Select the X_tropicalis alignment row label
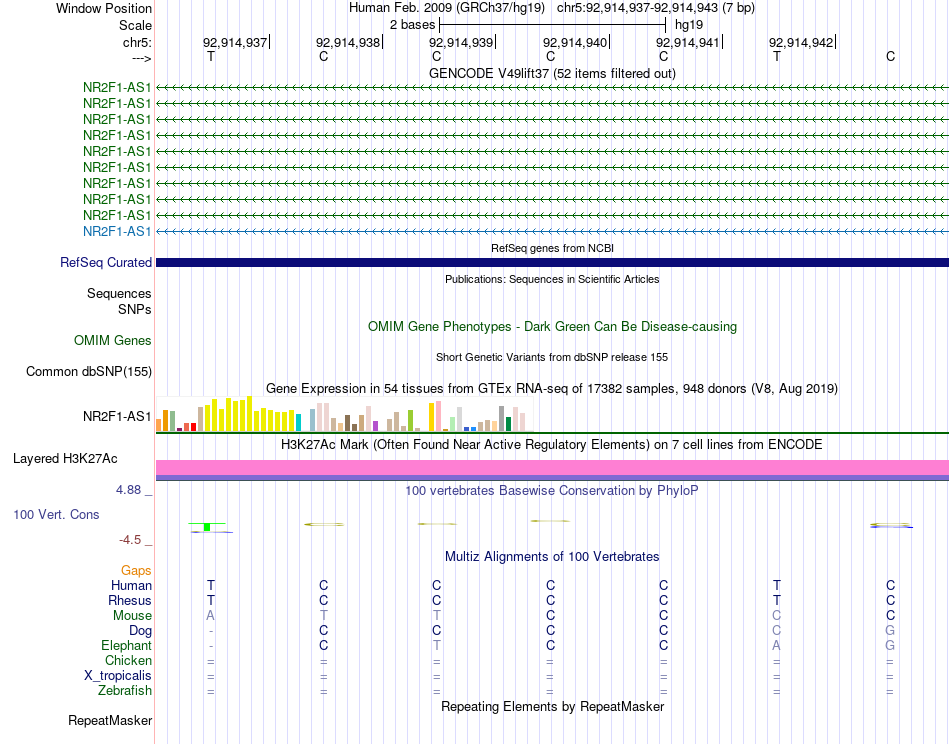 (x=118, y=676)
